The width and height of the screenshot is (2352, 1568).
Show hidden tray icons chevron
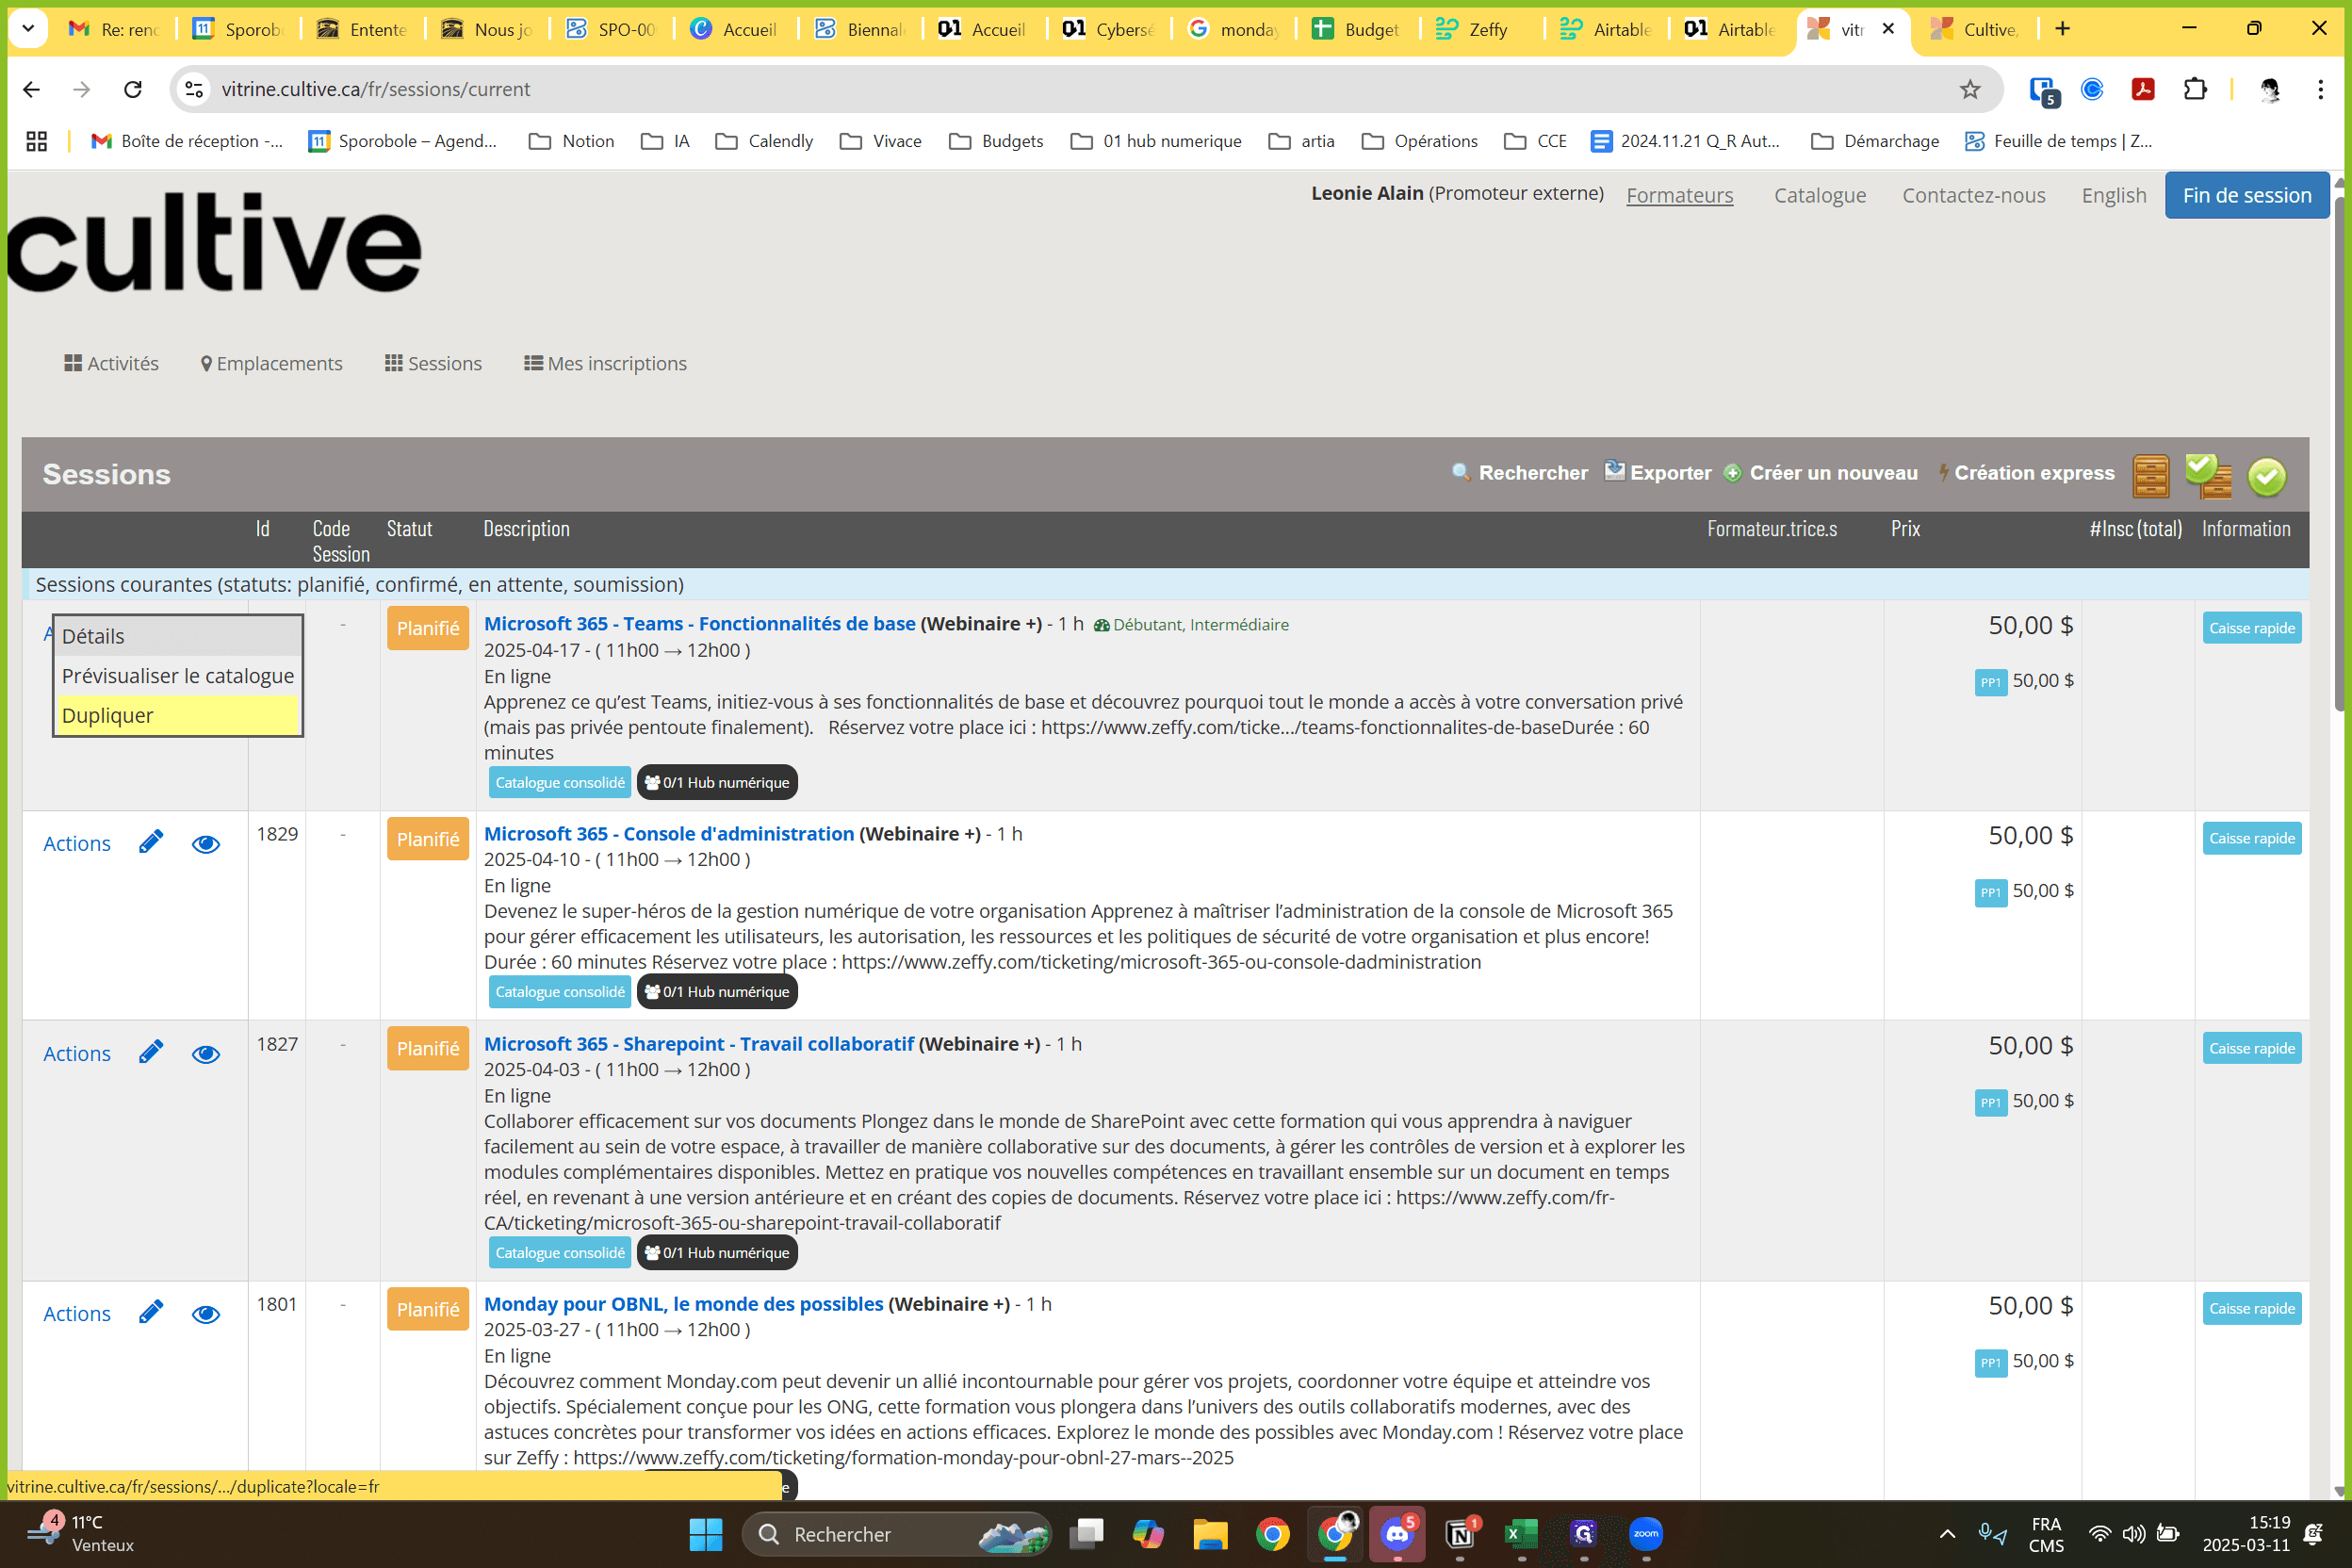click(x=1947, y=1533)
